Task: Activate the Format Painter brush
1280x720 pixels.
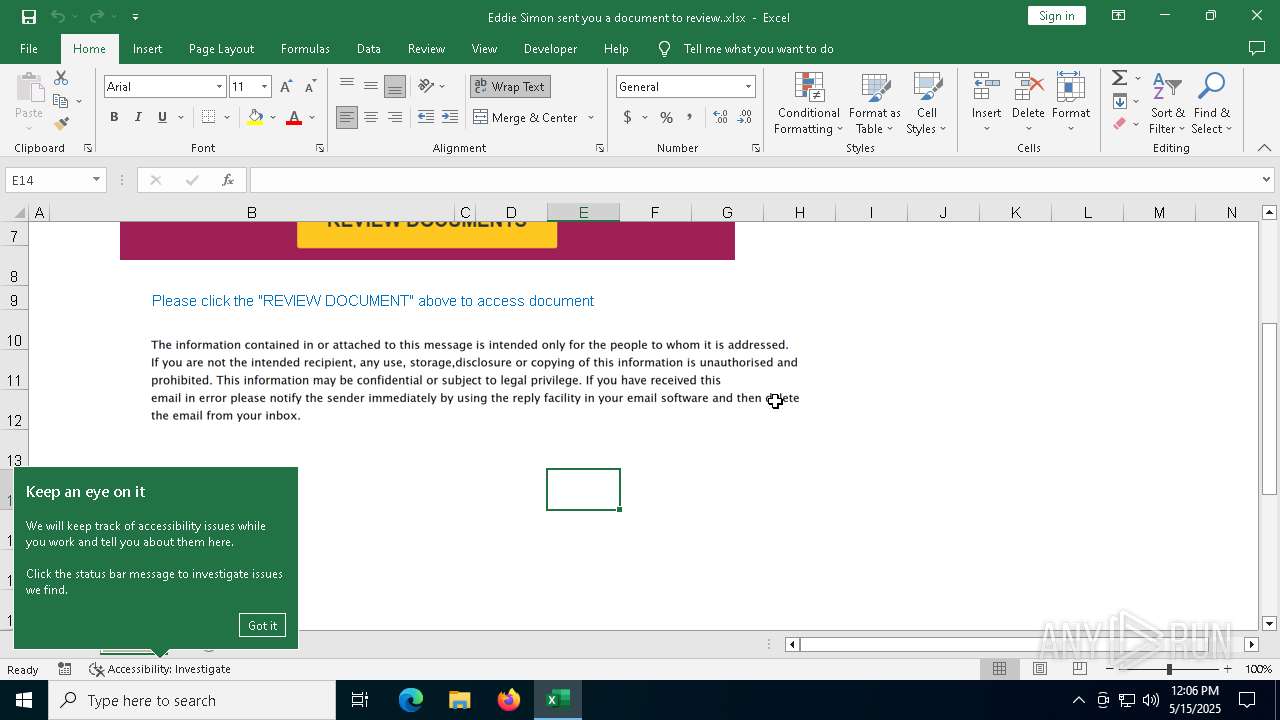Action: [x=61, y=124]
